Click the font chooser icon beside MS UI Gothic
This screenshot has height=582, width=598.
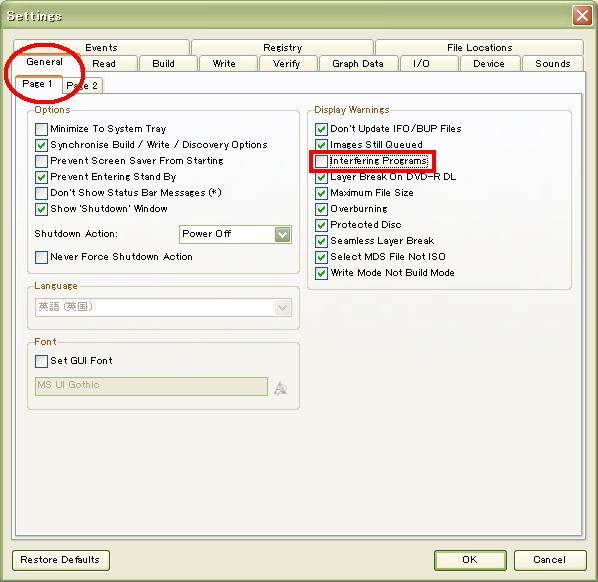pos(281,387)
